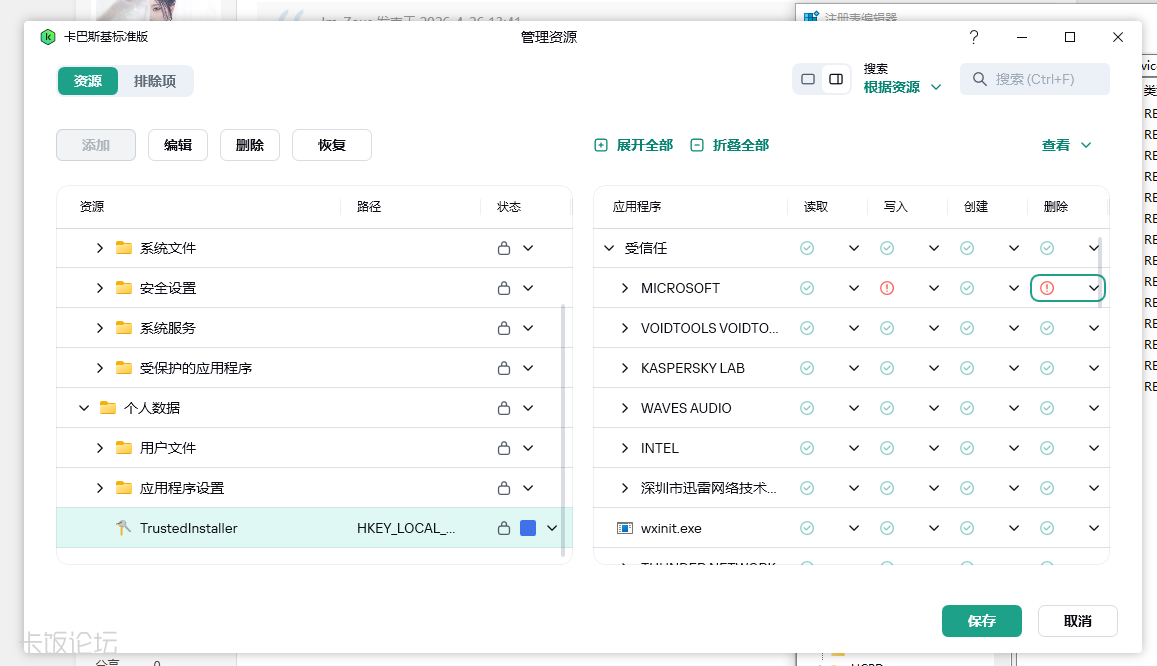Screen dimensions: 1157x666
Task: Open 系统文件 status dropdown arrow
Action: coord(528,249)
